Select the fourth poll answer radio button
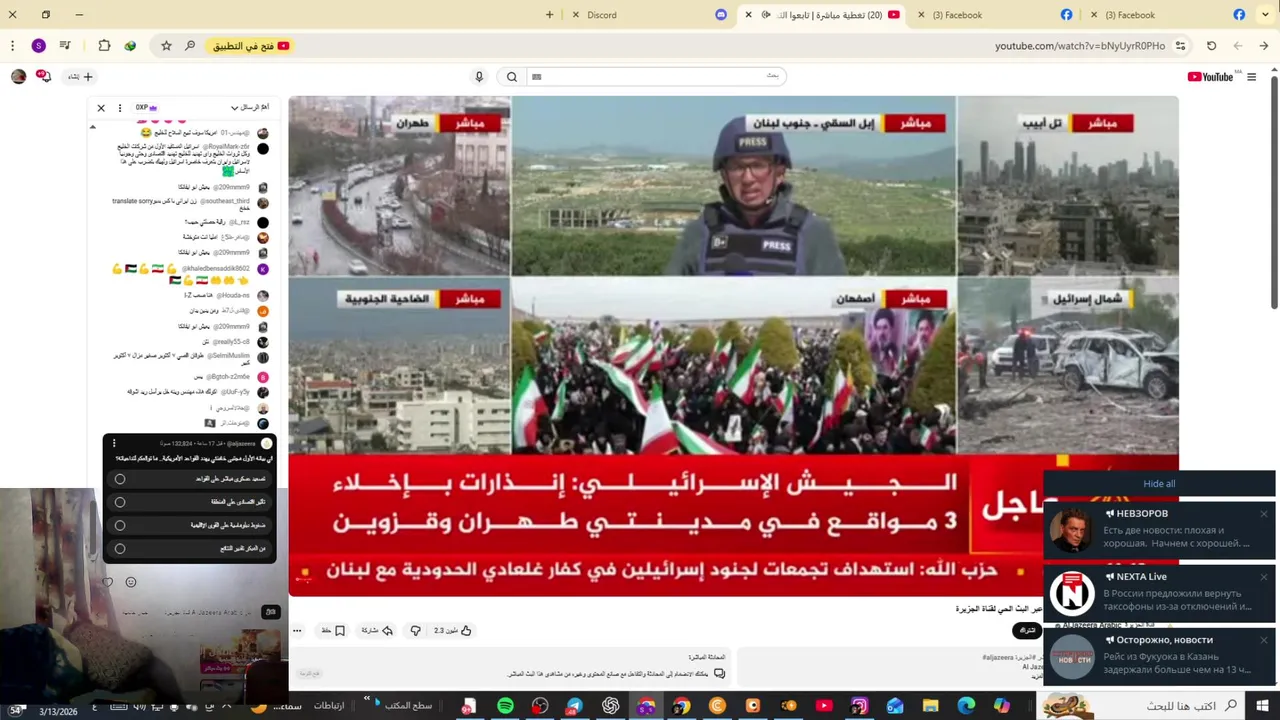Image resolution: width=1280 pixels, height=720 pixels. [x=120, y=548]
